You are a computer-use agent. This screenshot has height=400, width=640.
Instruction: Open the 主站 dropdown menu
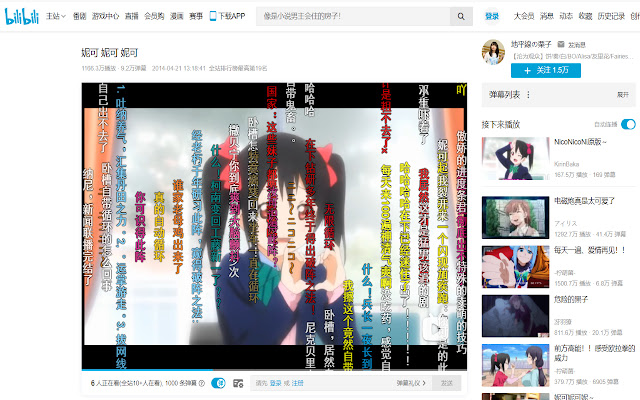tap(56, 16)
